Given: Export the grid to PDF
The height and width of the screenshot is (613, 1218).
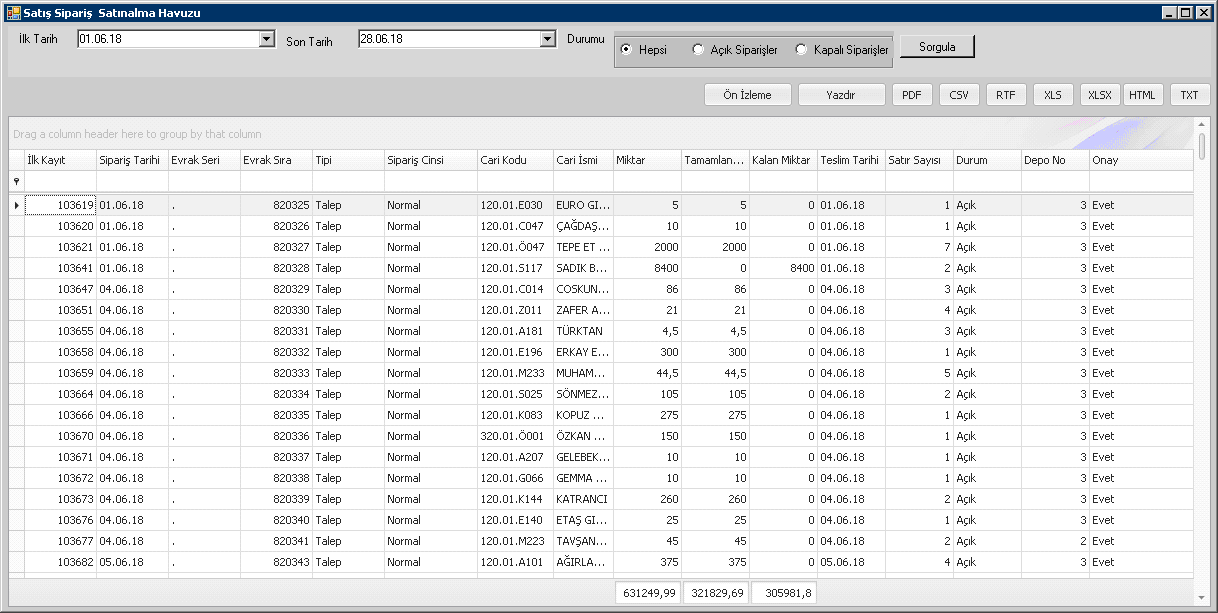Looking at the screenshot, I should coord(911,95).
